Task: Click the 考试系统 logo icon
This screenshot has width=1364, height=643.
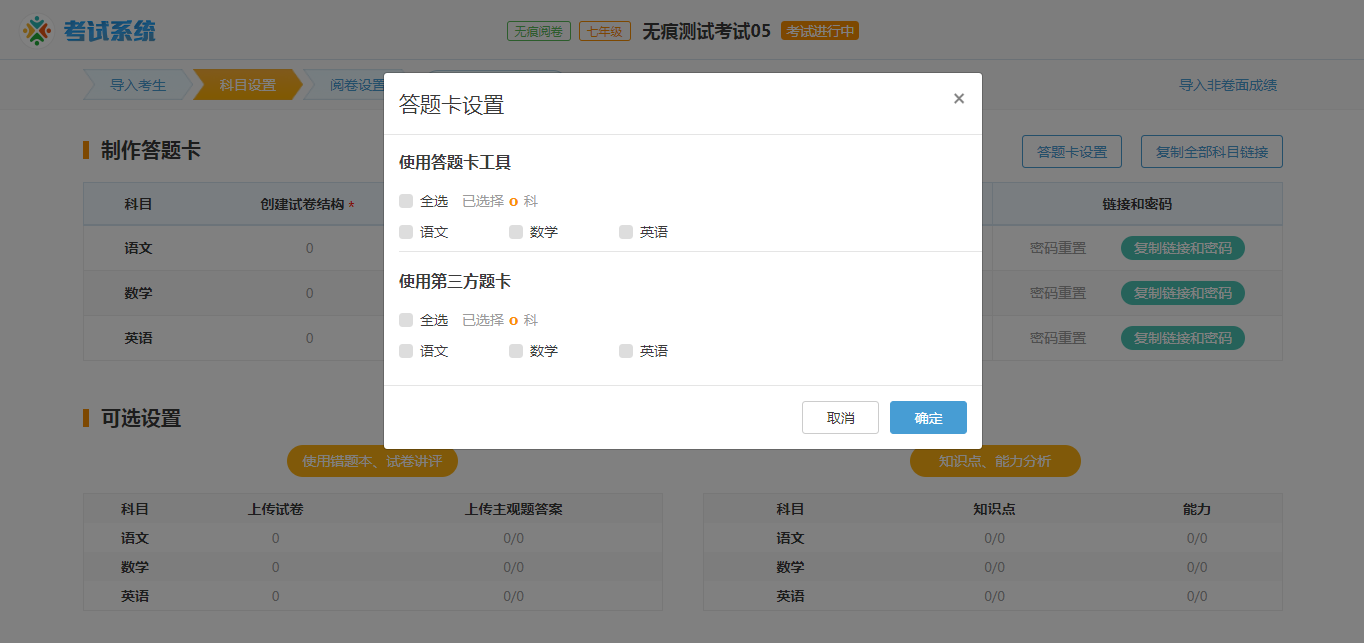Action: 37,31
